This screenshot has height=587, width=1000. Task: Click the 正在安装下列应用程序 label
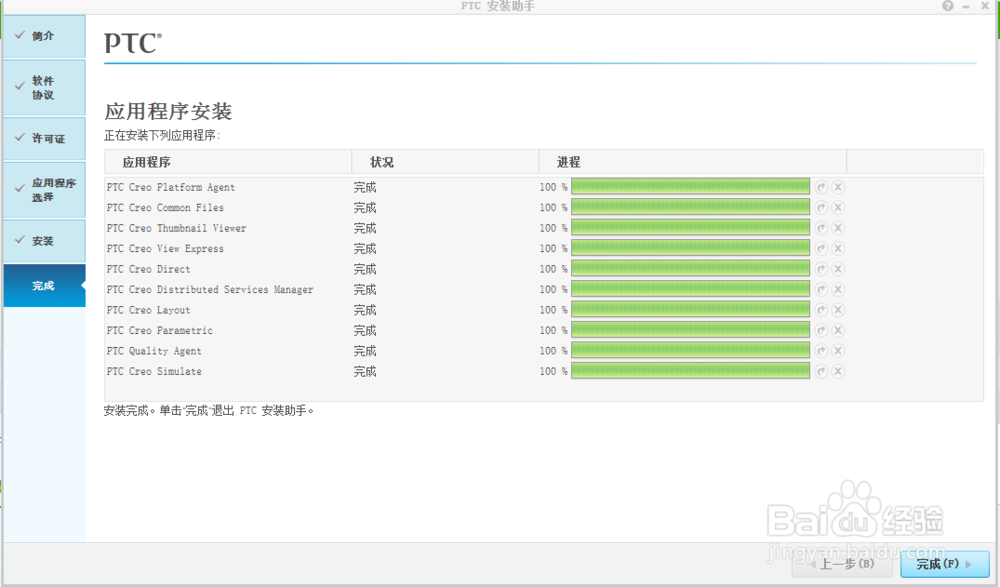click(162, 135)
